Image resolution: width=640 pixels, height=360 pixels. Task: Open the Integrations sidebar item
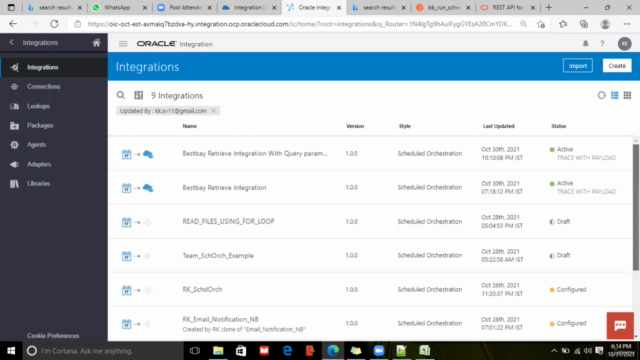coord(54,67)
